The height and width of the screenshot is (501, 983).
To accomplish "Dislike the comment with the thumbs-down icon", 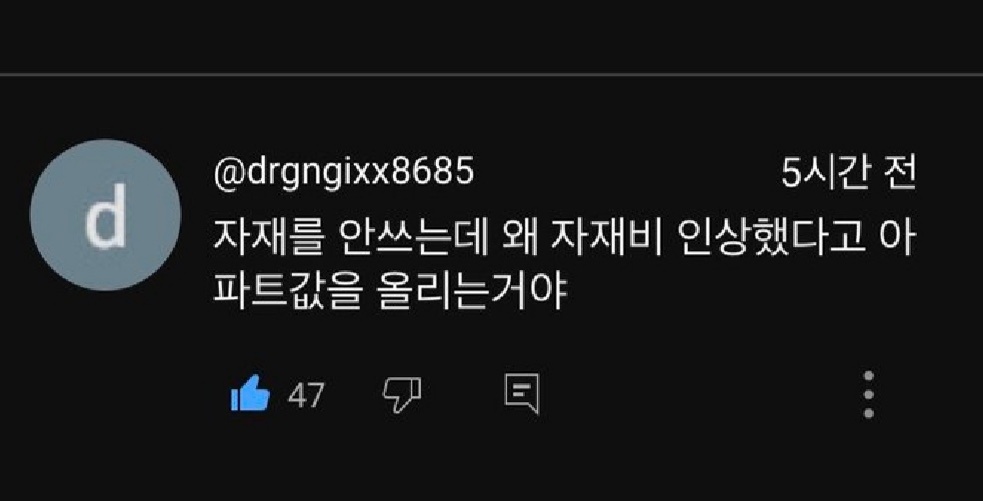I will click(x=401, y=395).
